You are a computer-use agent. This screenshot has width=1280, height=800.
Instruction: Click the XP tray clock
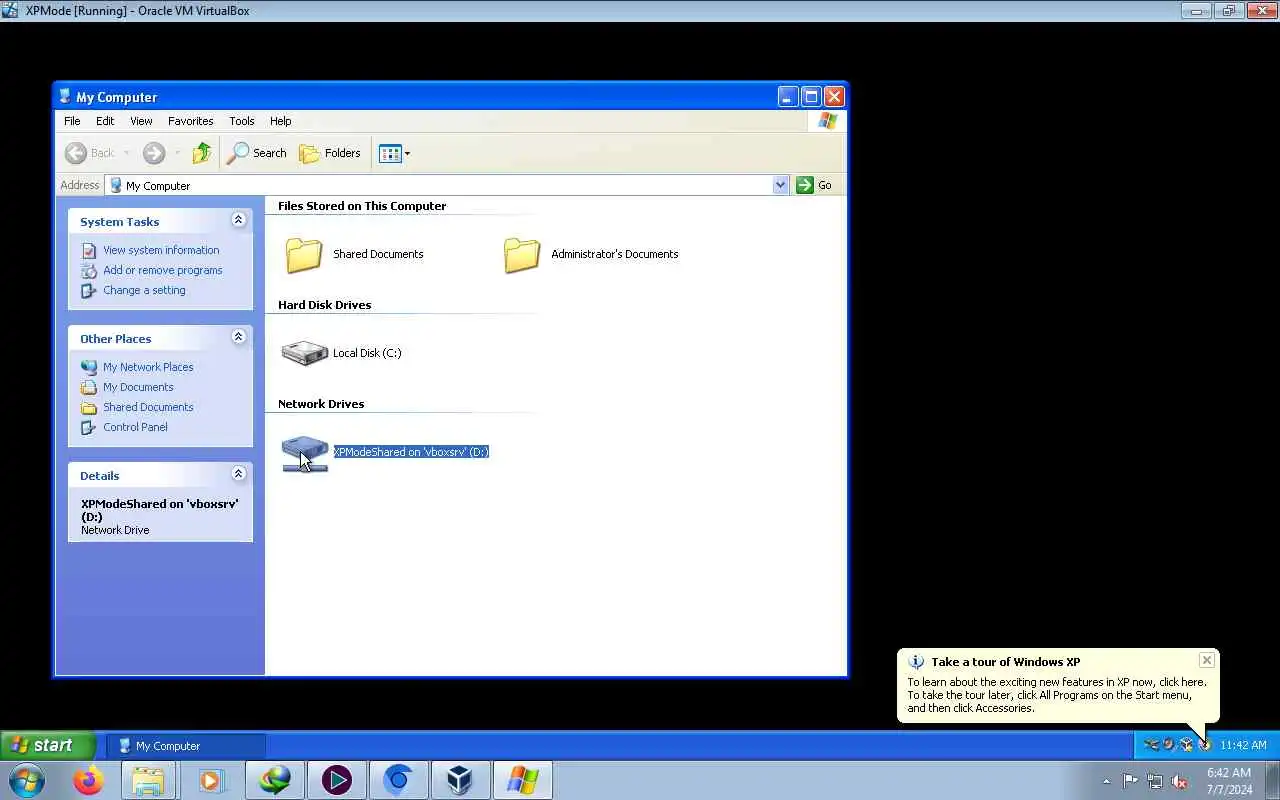click(x=1243, y=745)
